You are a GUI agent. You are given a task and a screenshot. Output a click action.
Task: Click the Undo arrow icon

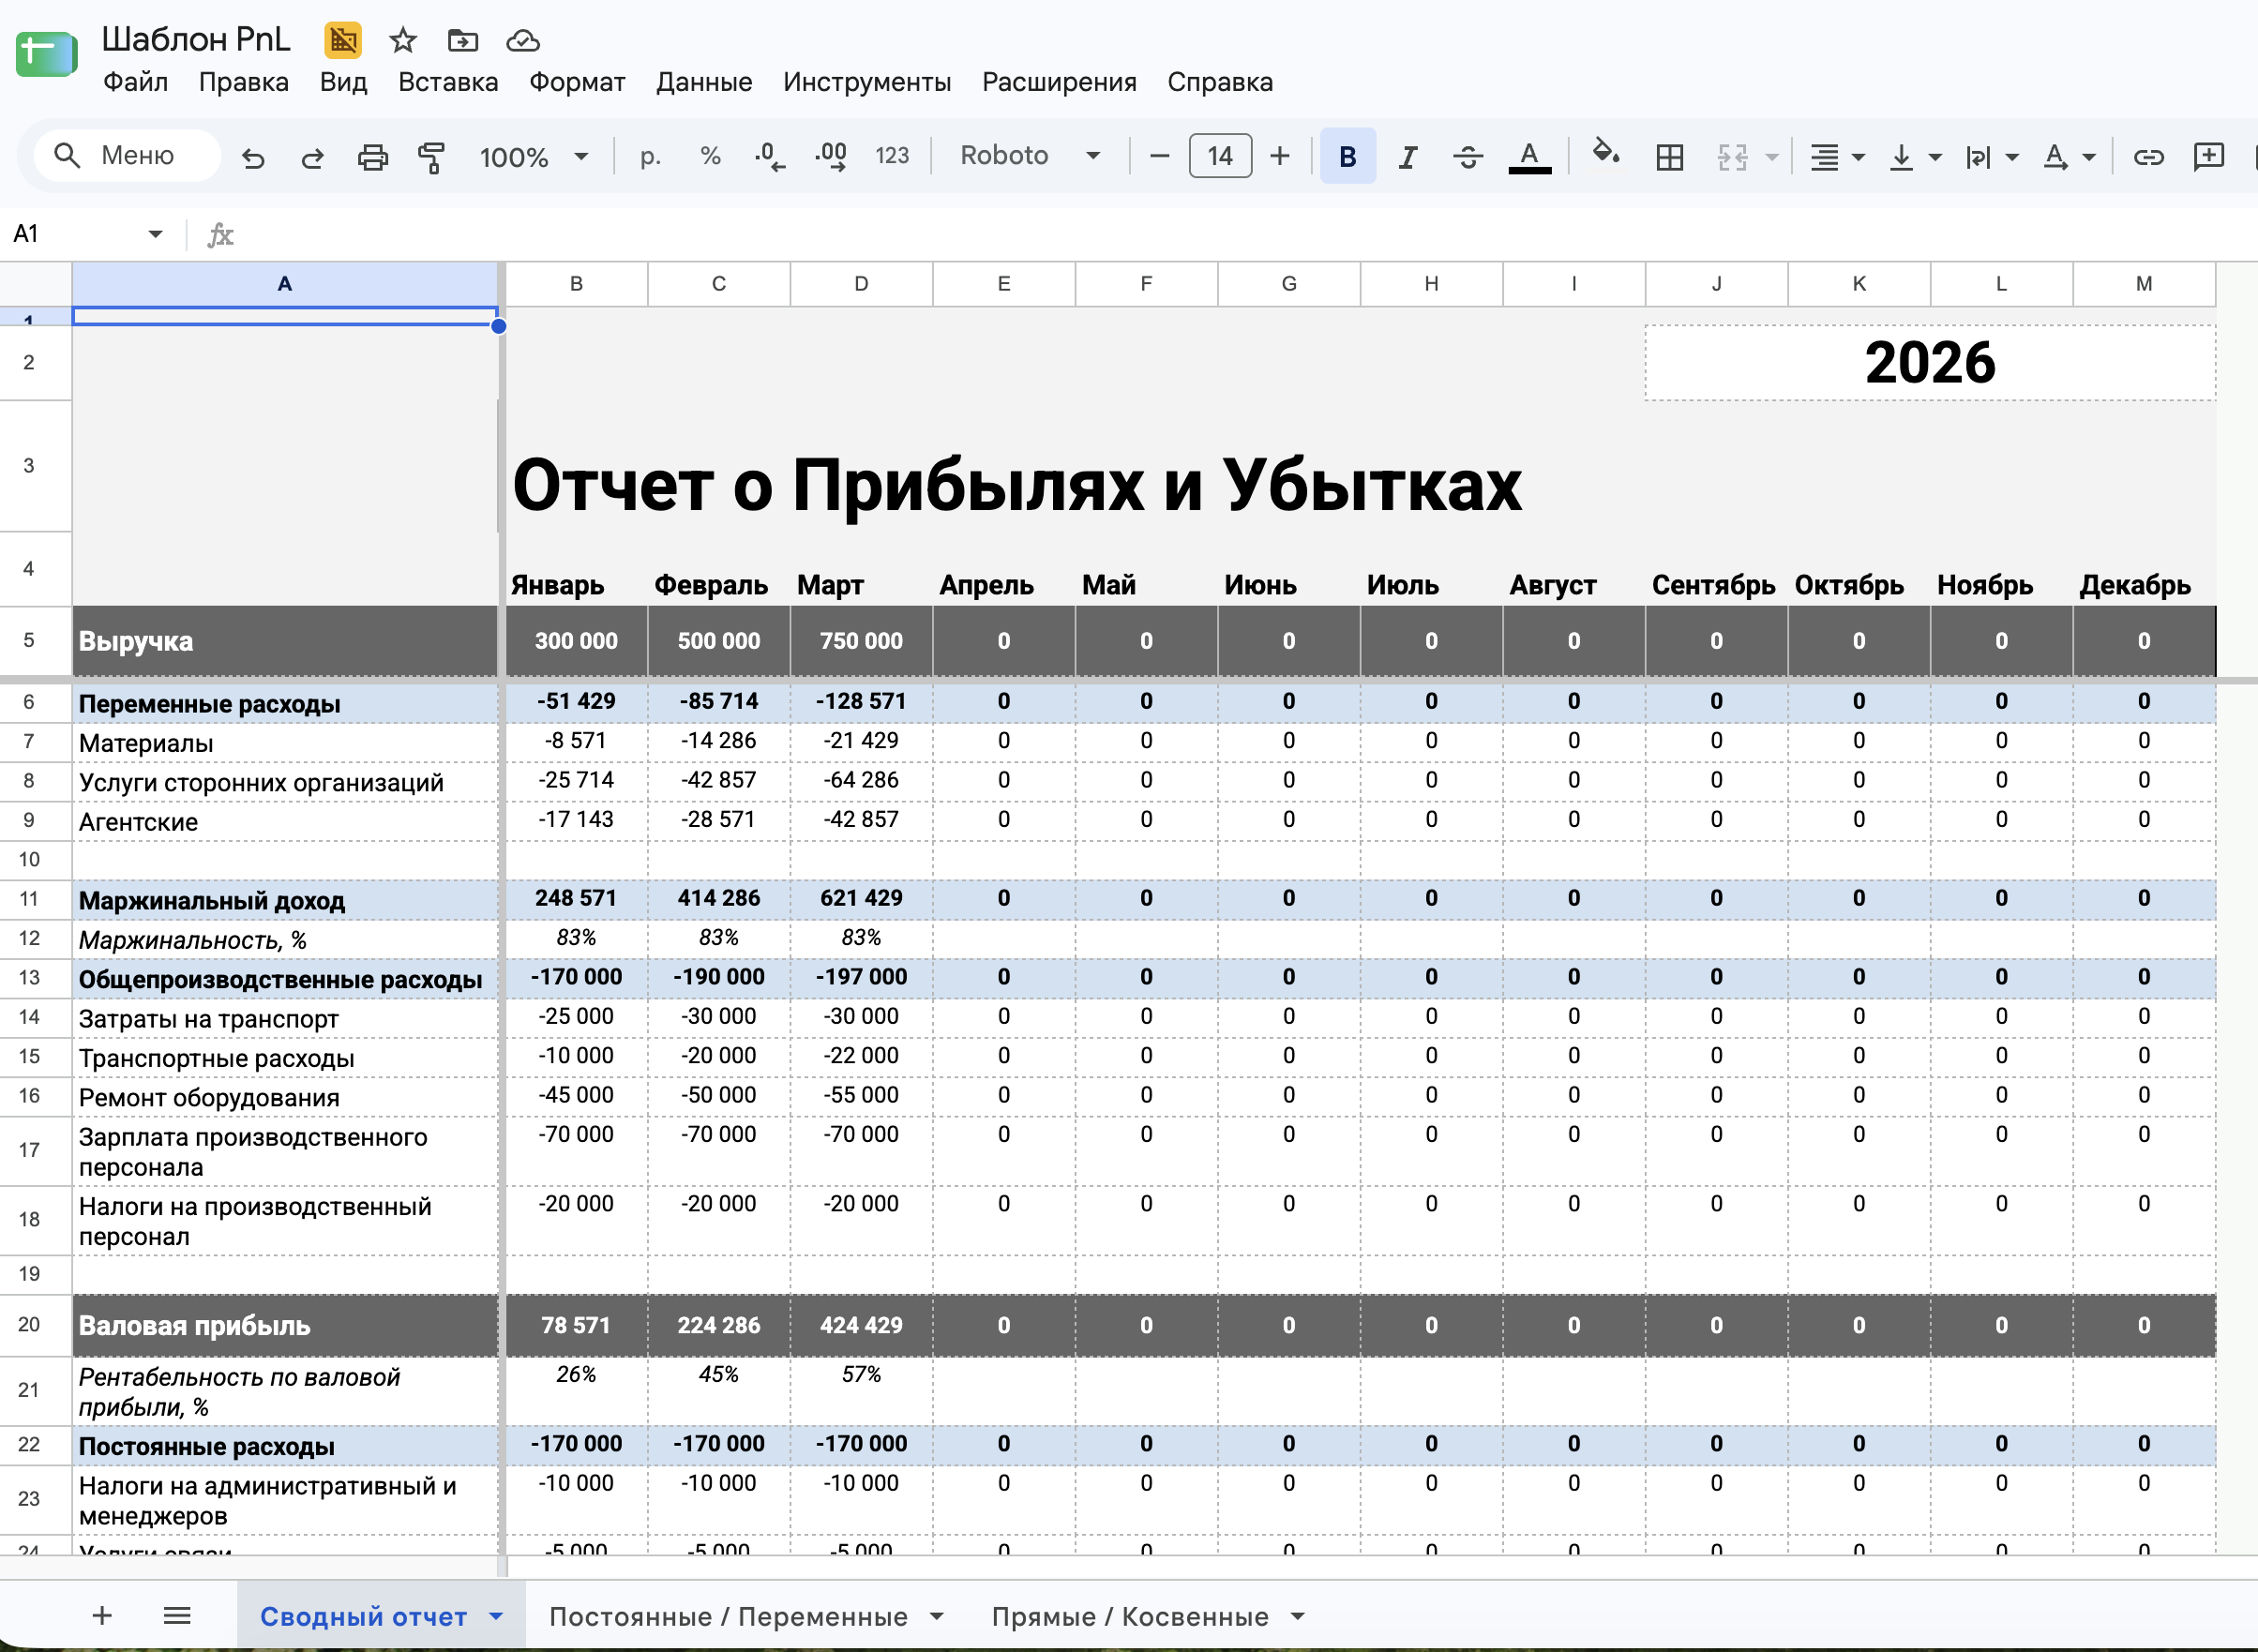pos(253,157)
